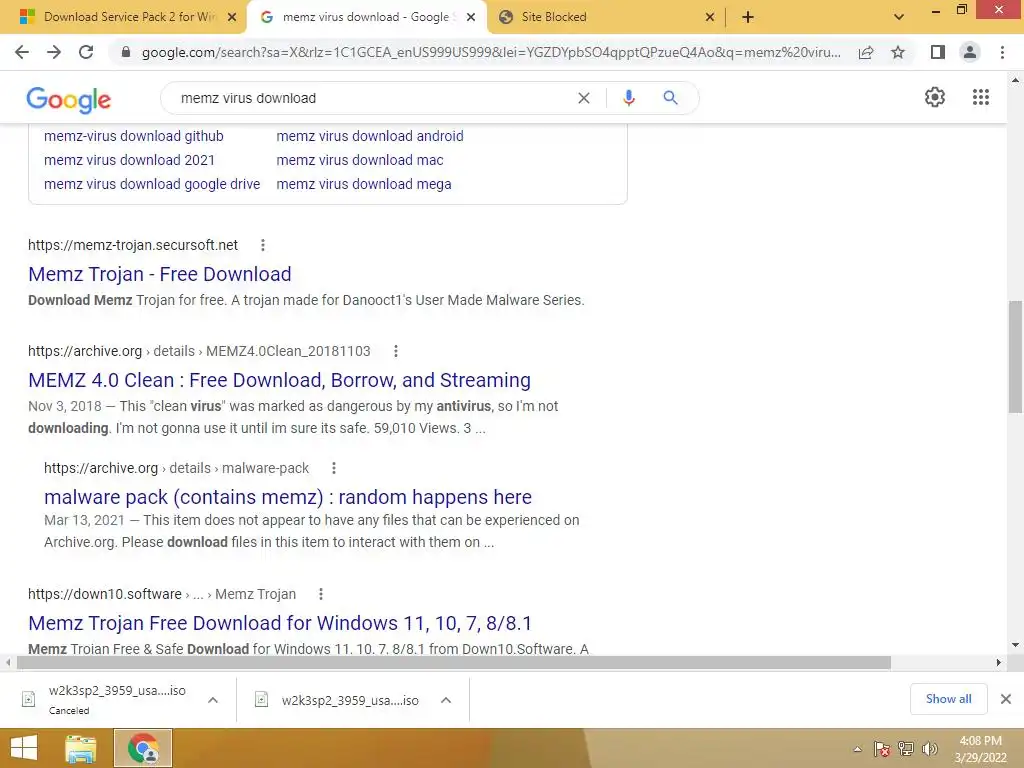This screenshot has width=1024, height=768.
Task: Click scroll right arrow on horizontal scrollbar
Action: tap(999, 662)
